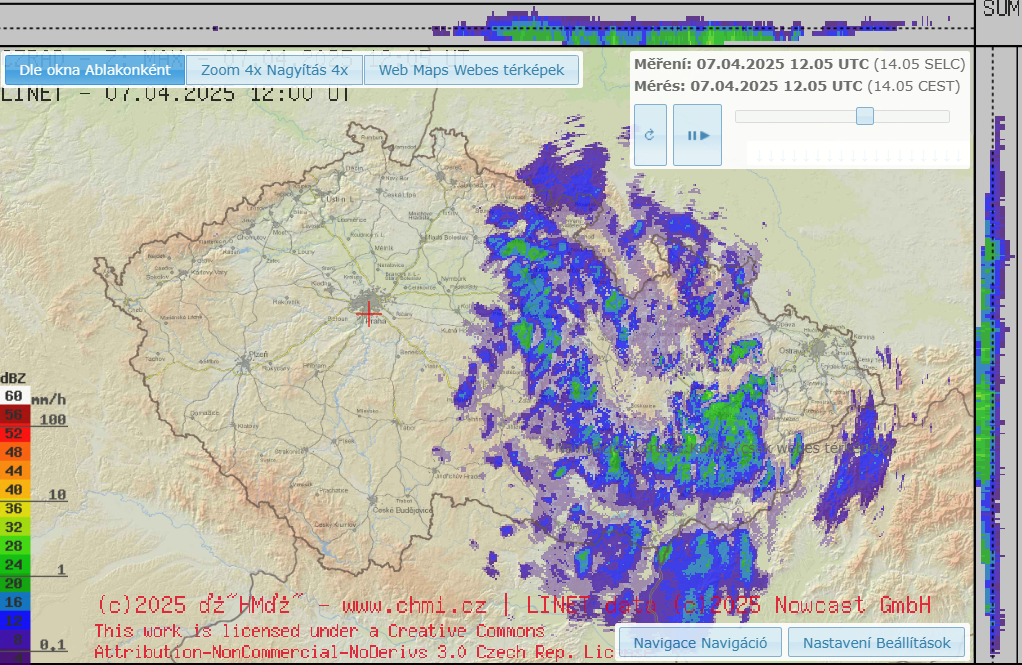The height and width of the screenshot is (665, 1022).
Task: Click the row of timeline arrow markers
Action: pyautogui.click(x=855, y=155)
